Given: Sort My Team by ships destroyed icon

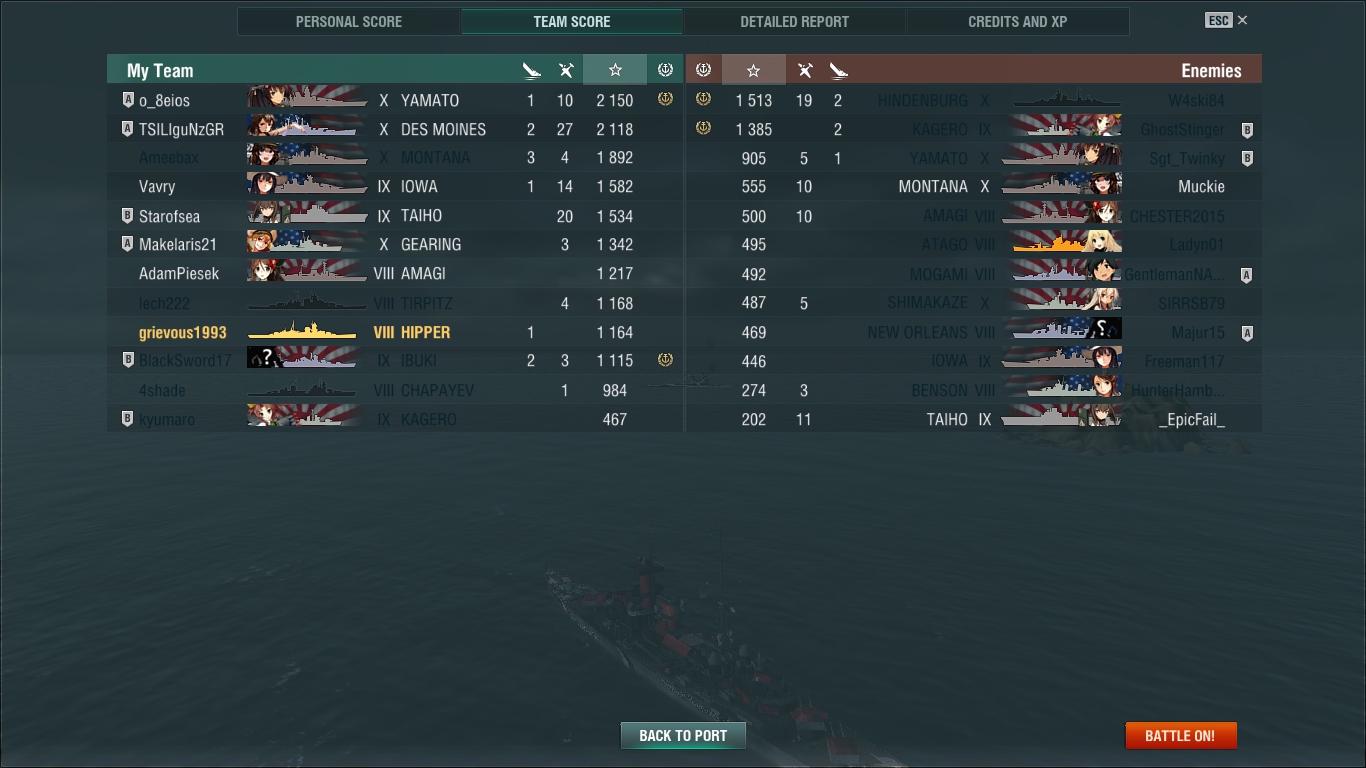Looking at the screenshot, I should pos(531,70).
